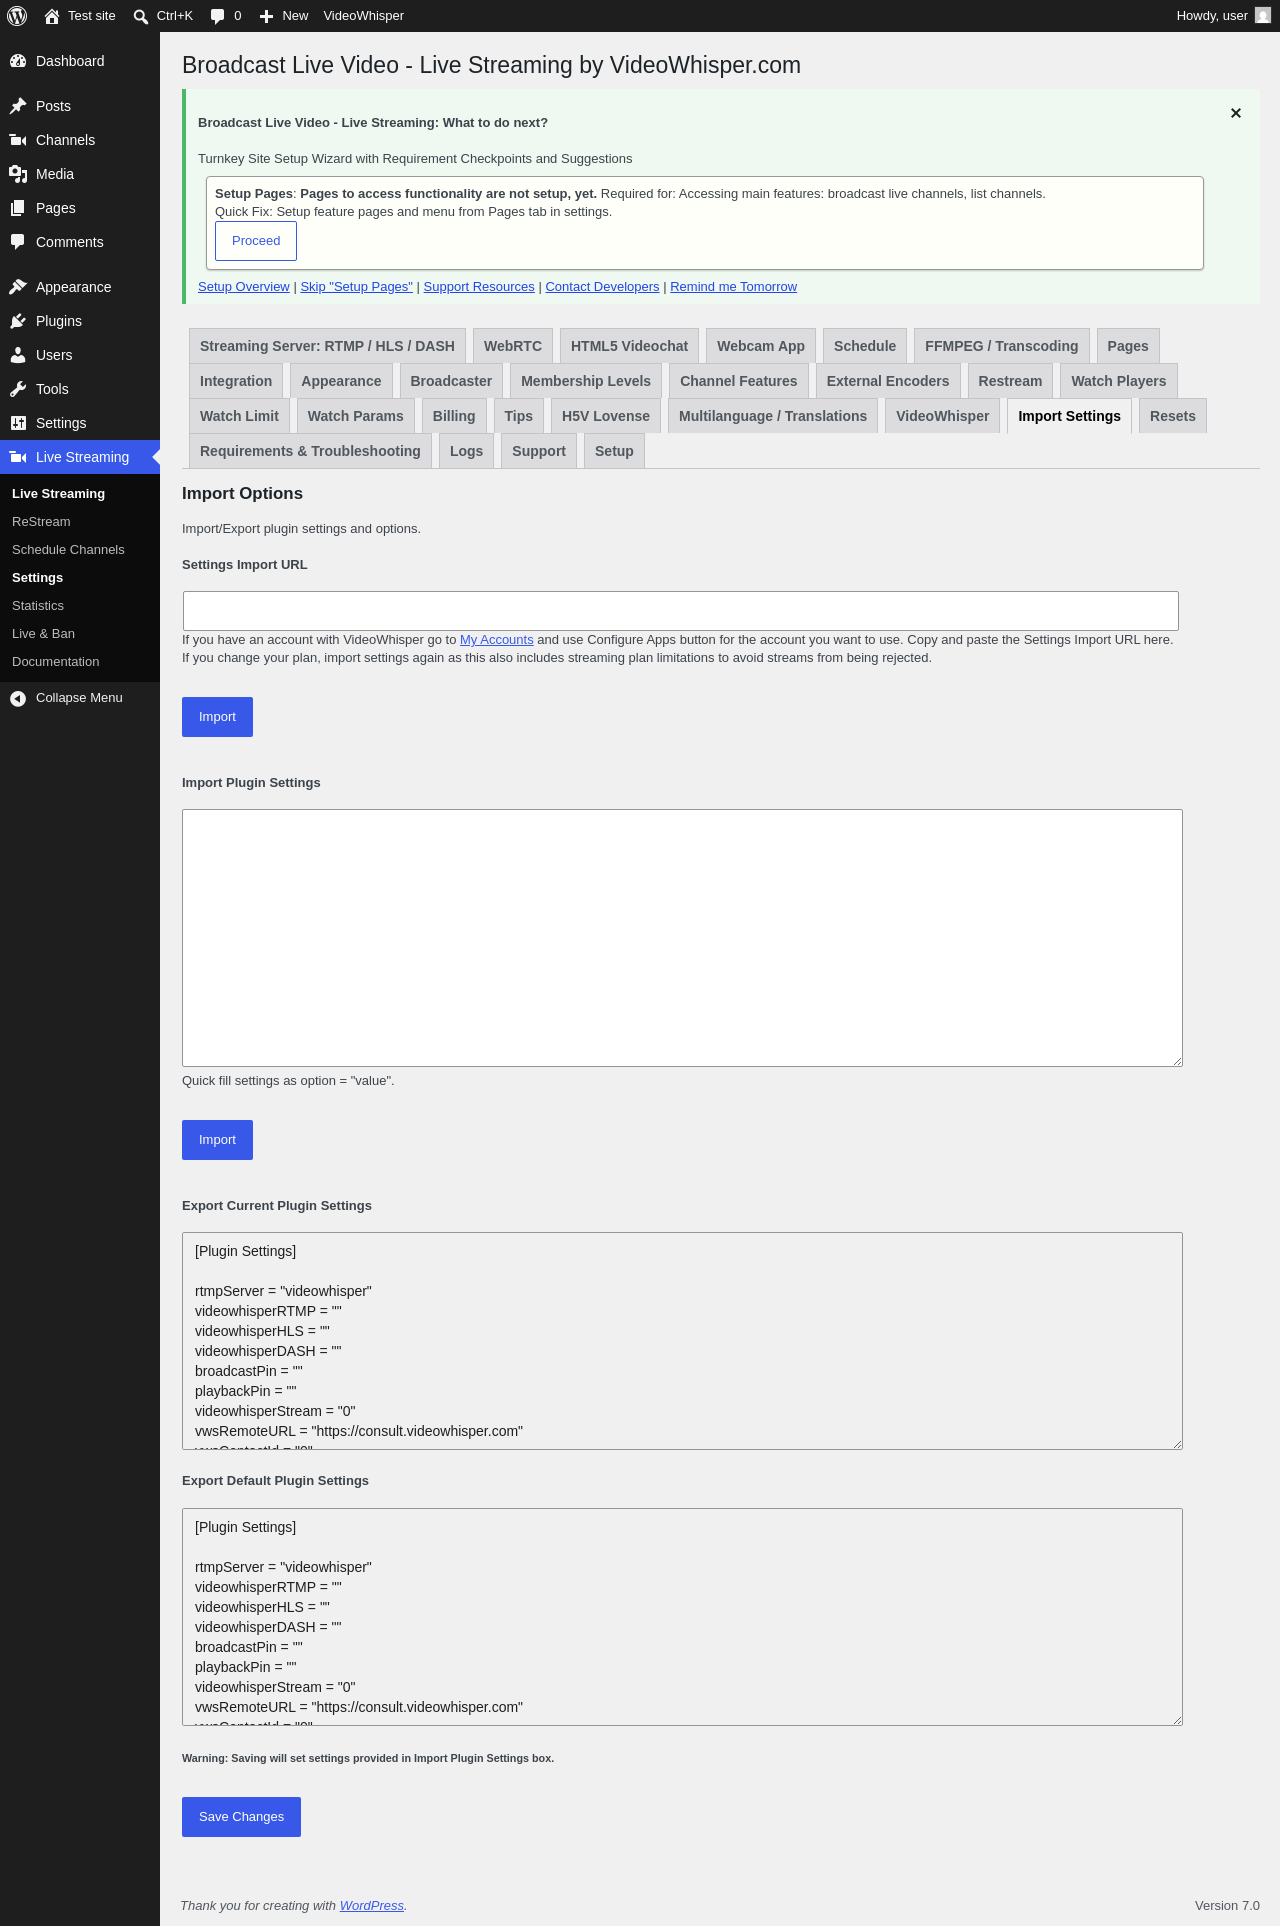Open the comments bubble icon in admin bar
The image size is (1280, 1926).
pos(217,16)
